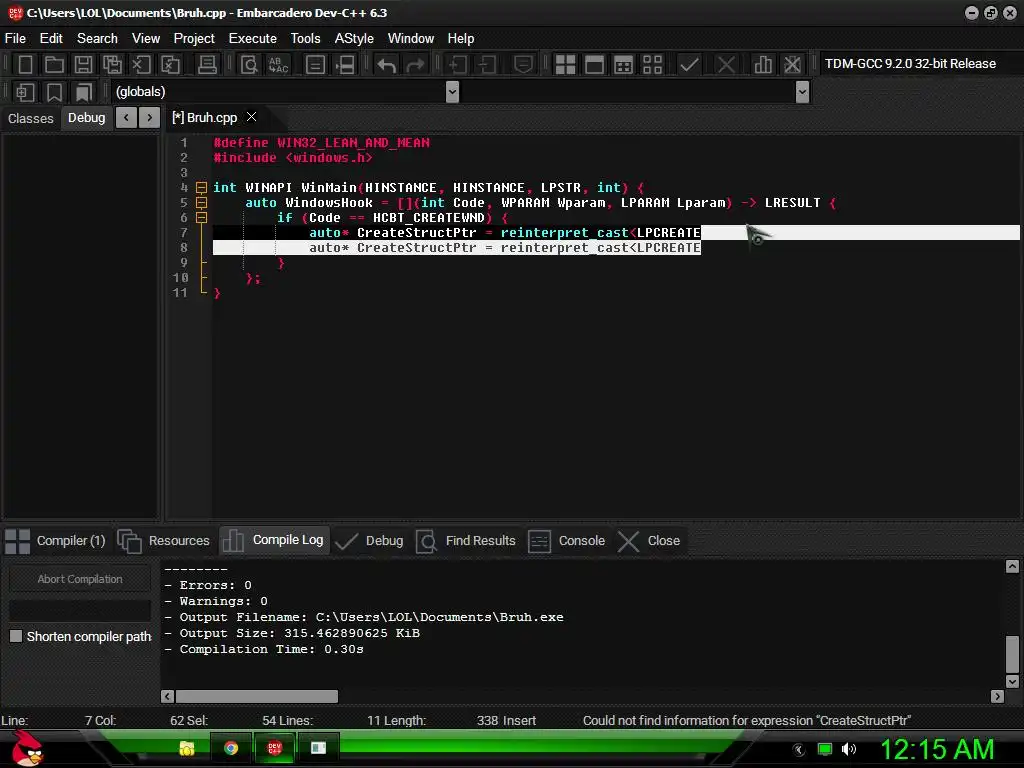Click the Close All files toolbar icon

click(170, 64)
